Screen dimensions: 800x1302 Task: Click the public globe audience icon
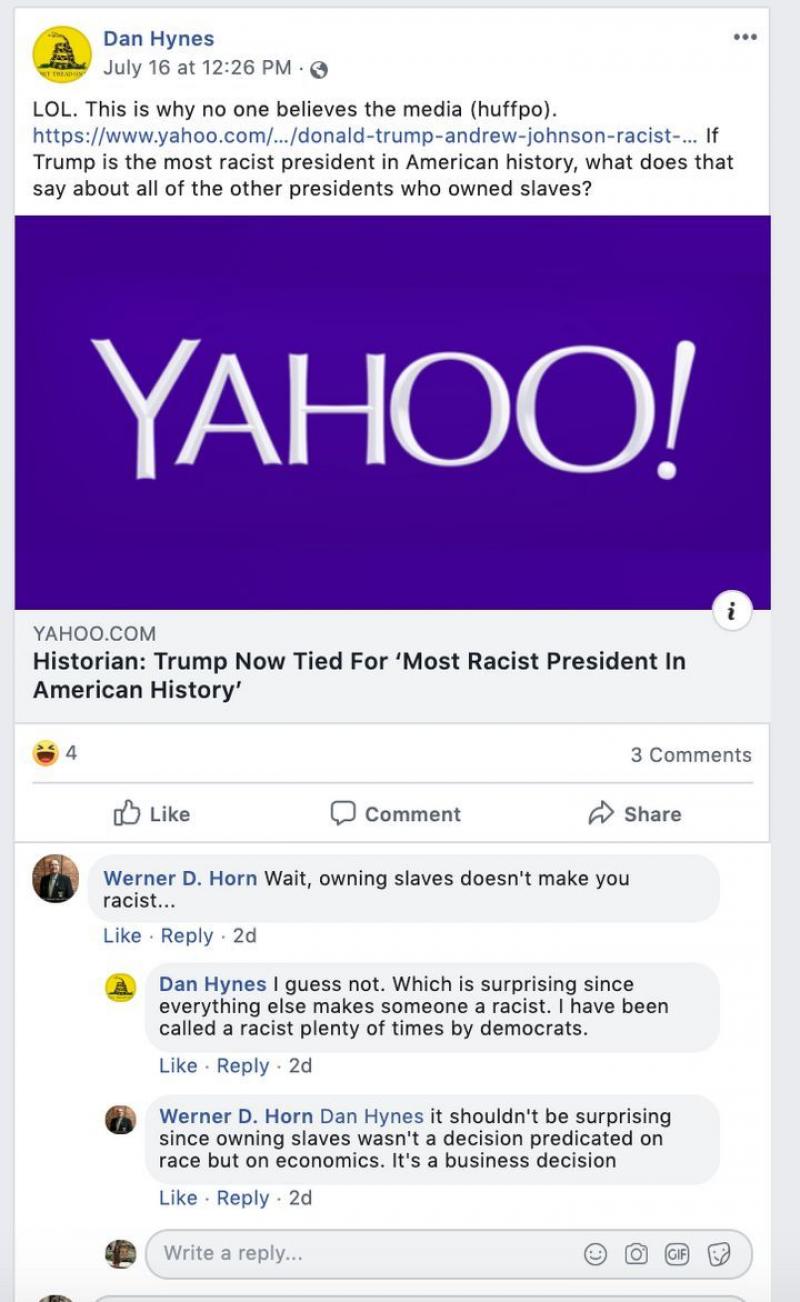coord(319,69)
